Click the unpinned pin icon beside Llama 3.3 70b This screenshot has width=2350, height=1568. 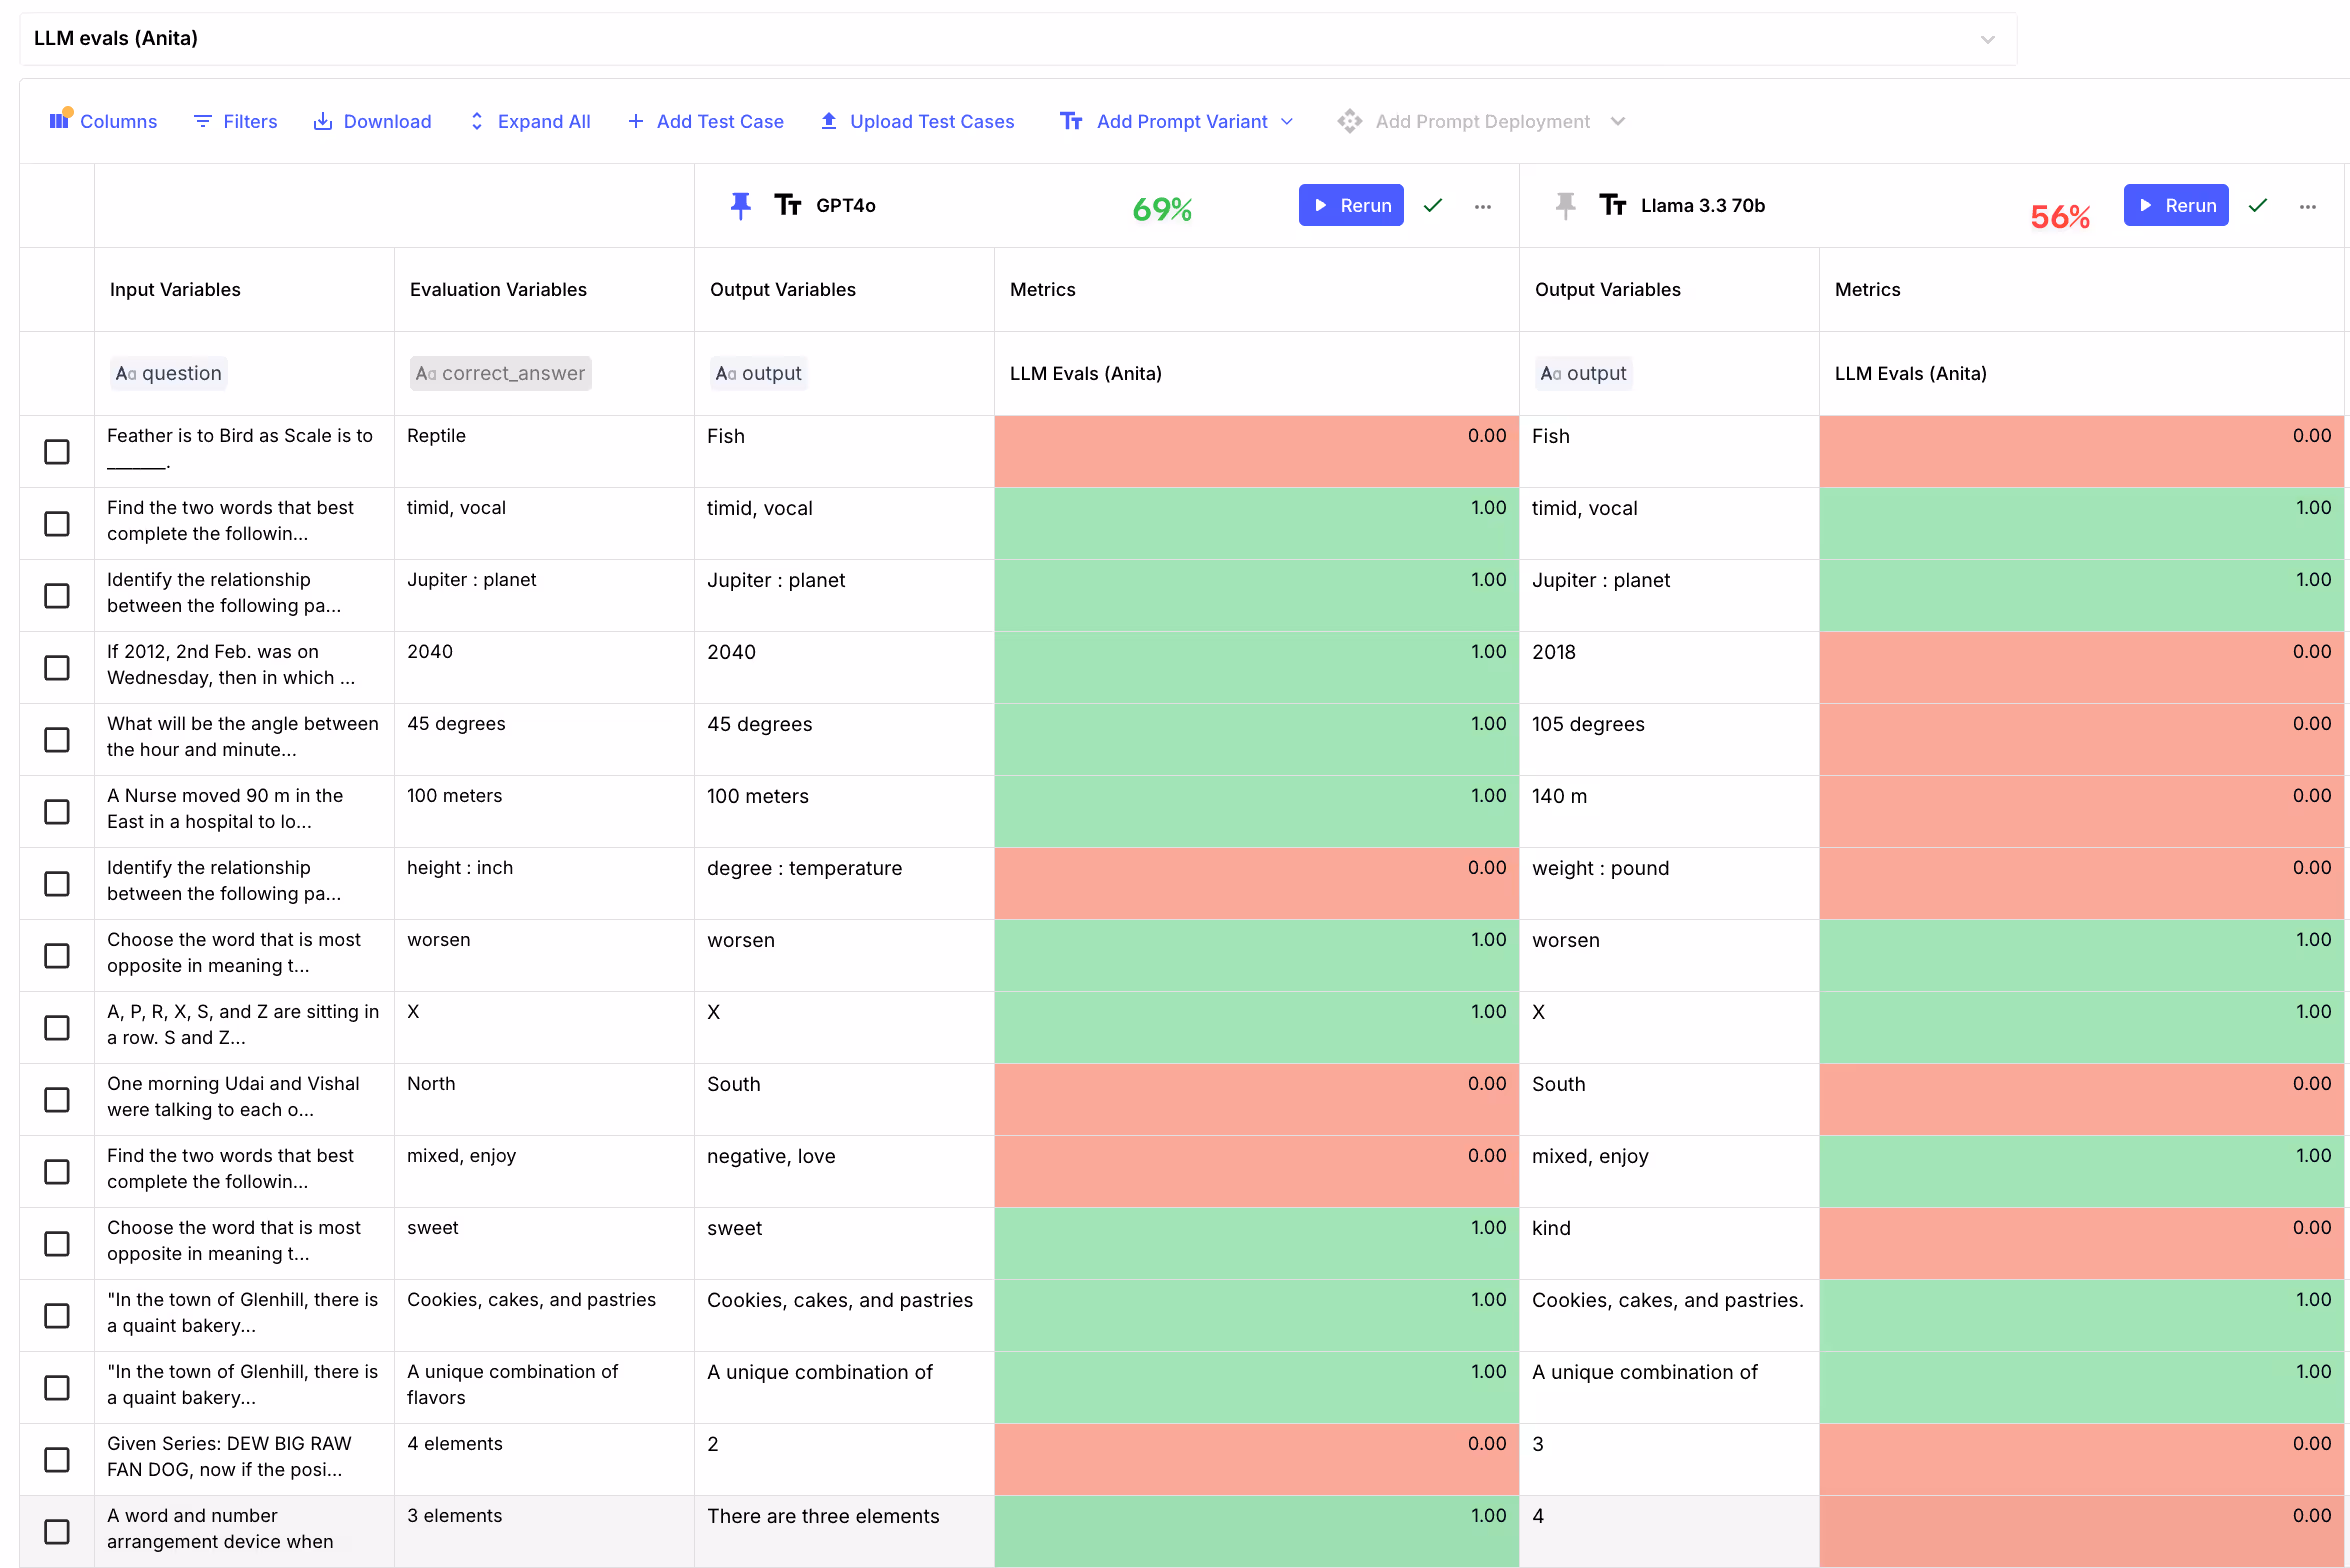(x=1565, y=206)
